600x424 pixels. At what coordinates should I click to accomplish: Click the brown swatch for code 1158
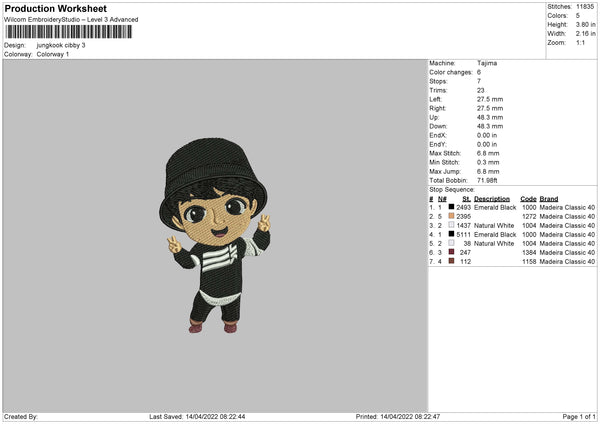pyautogui.click(x=451, y=261)
